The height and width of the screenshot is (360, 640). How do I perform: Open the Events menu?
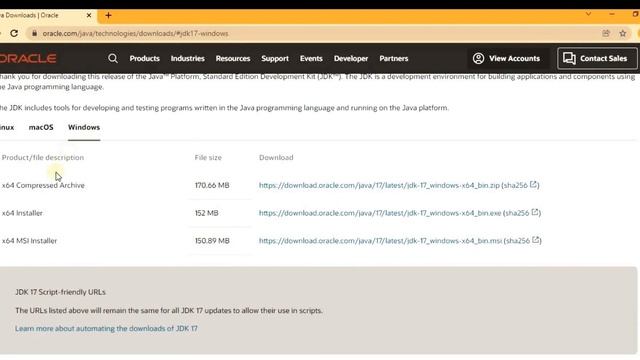(311, 58)
